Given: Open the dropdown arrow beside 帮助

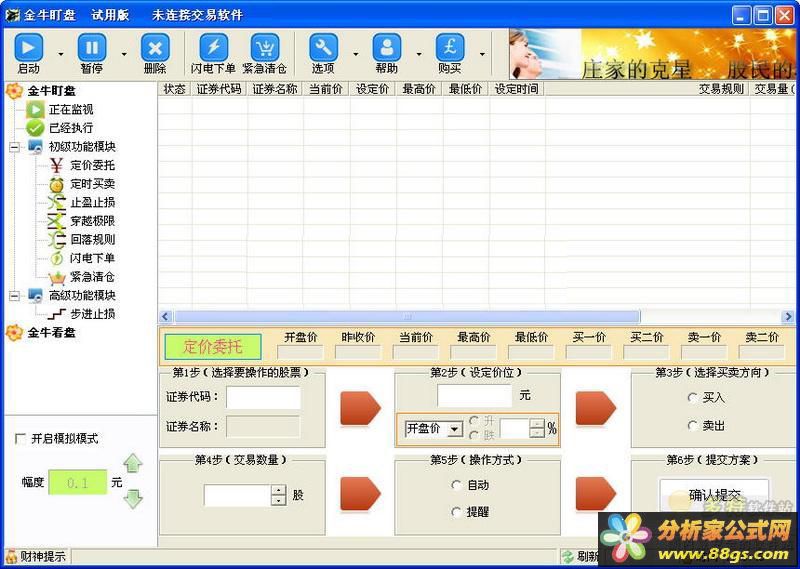Looking at the screenshot, I should coord(419,54).
